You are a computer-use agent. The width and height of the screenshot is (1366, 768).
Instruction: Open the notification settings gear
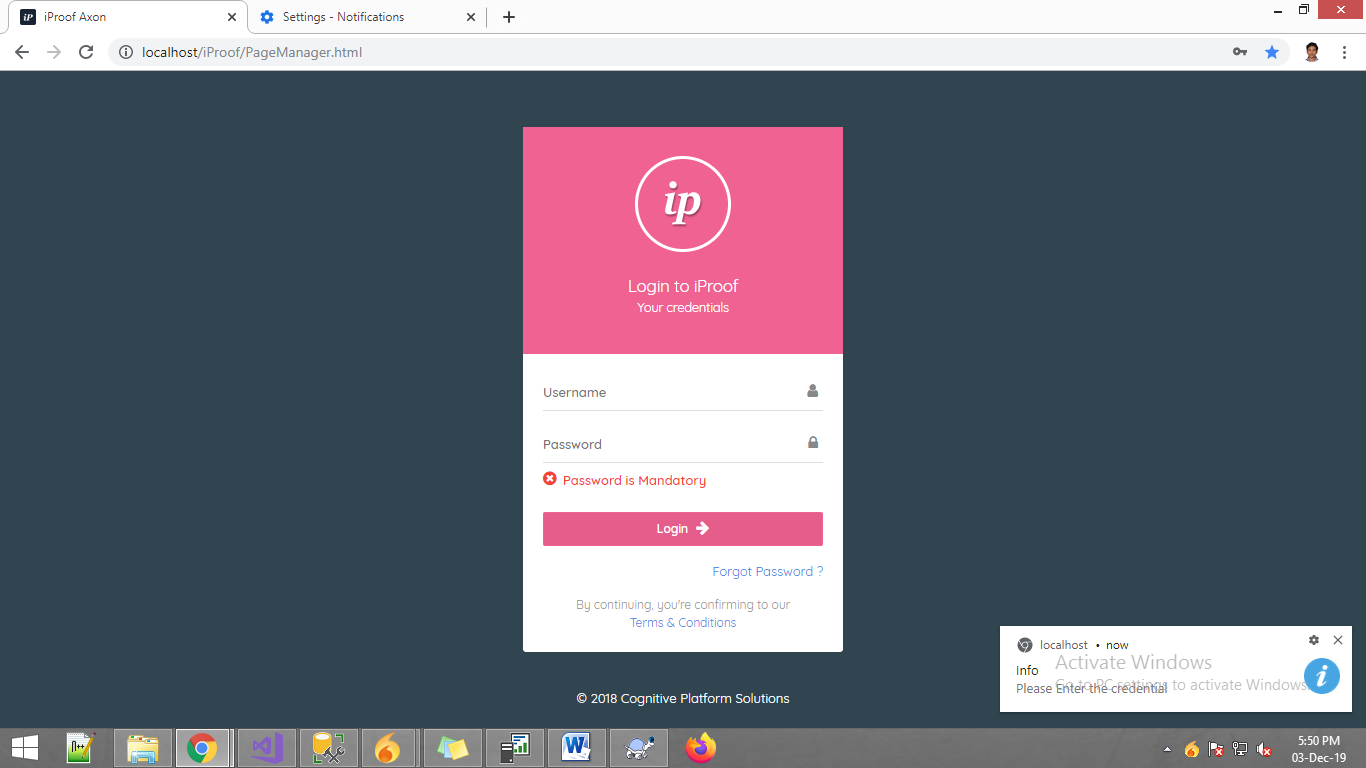pos(1314,640)
